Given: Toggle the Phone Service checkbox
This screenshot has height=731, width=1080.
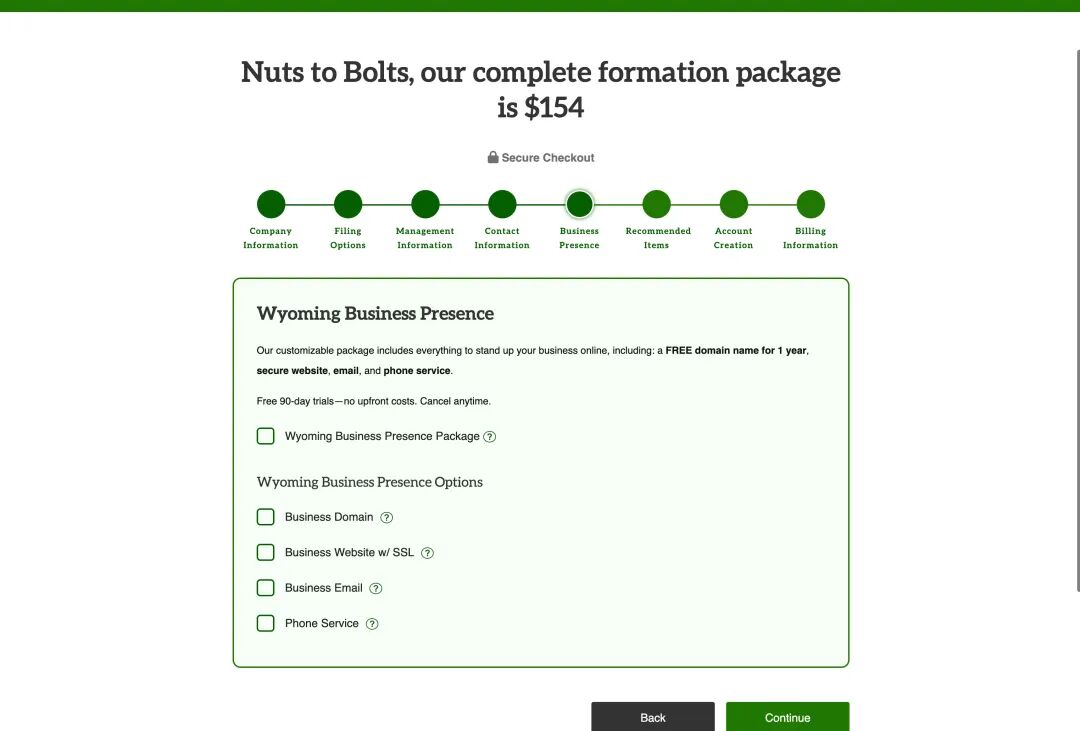Looking at the screenshot, I should click(266, 623).
